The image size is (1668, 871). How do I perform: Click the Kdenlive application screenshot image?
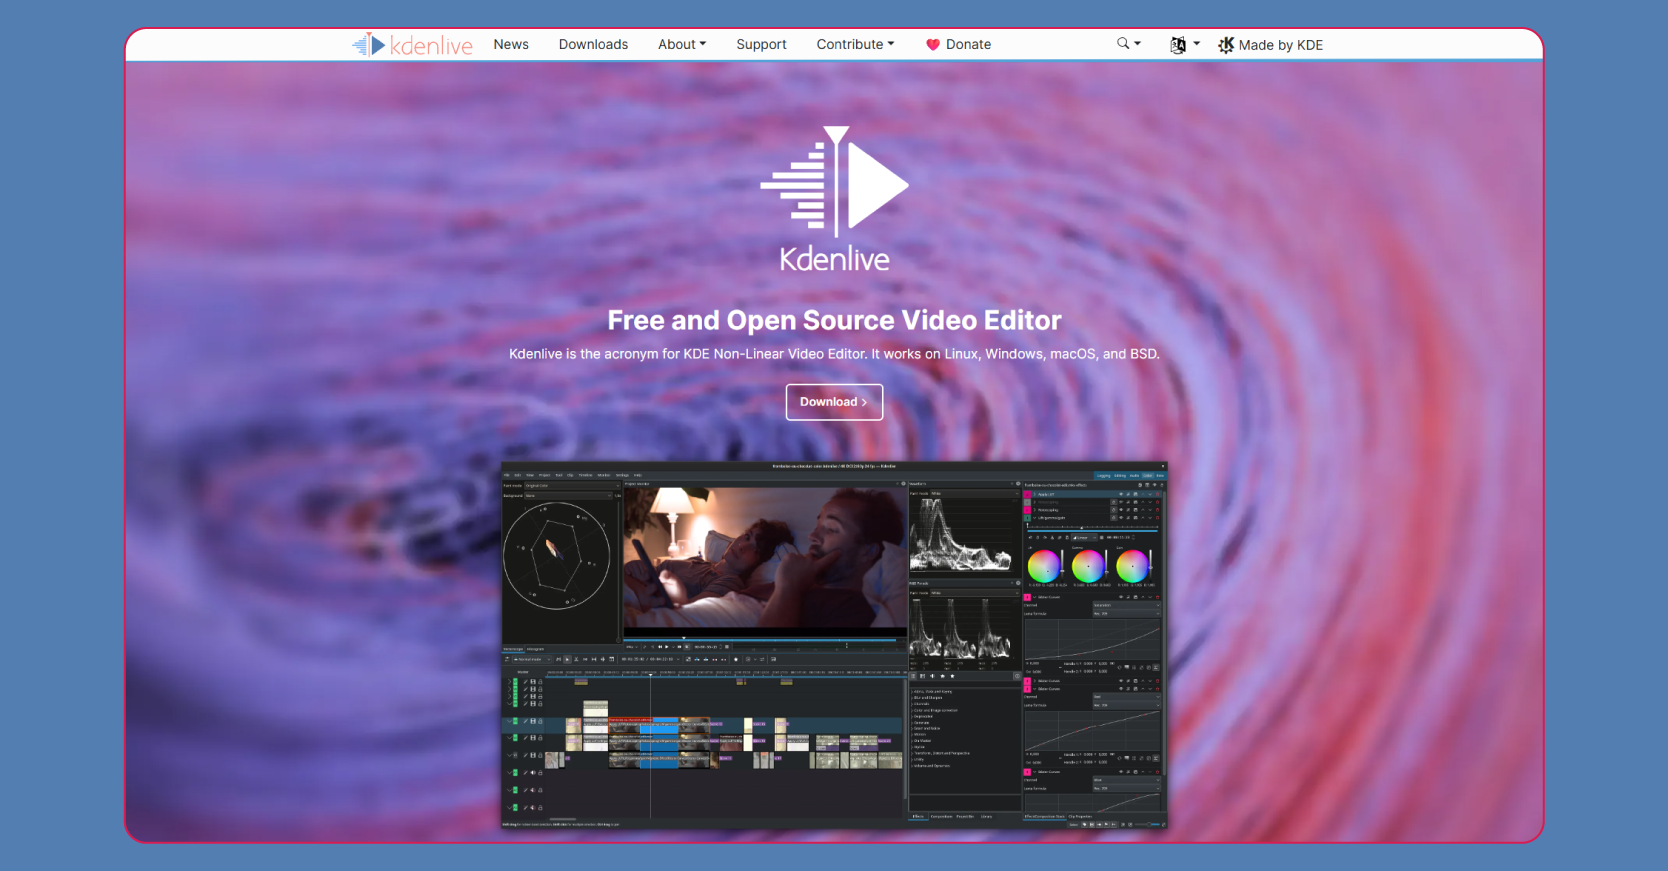click(x=834, y=645)
